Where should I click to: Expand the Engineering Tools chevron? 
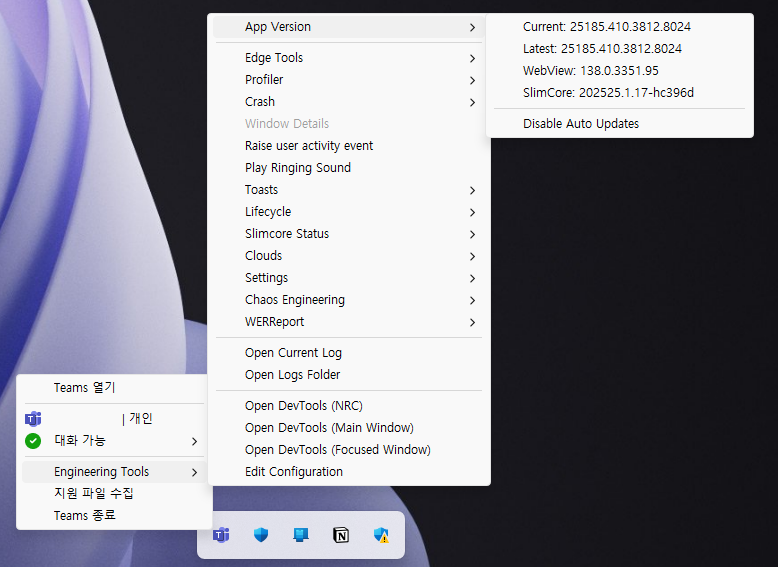(x=194, y=472)
